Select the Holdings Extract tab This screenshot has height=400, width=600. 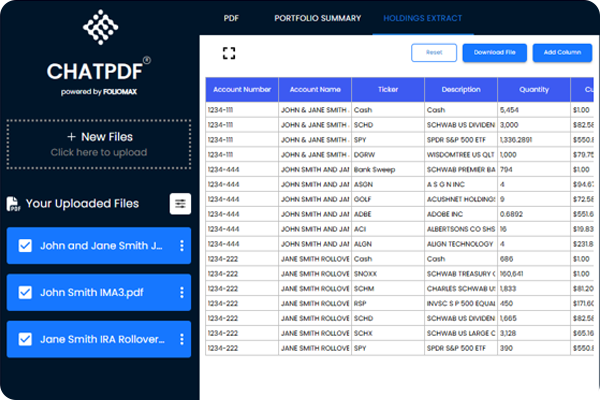423,18
